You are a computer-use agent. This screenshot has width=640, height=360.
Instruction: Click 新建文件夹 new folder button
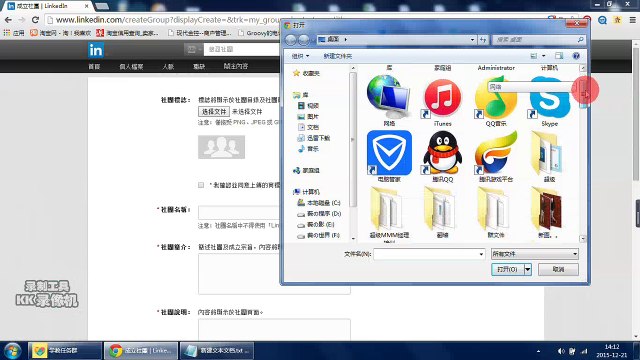[x=338, y=56]
